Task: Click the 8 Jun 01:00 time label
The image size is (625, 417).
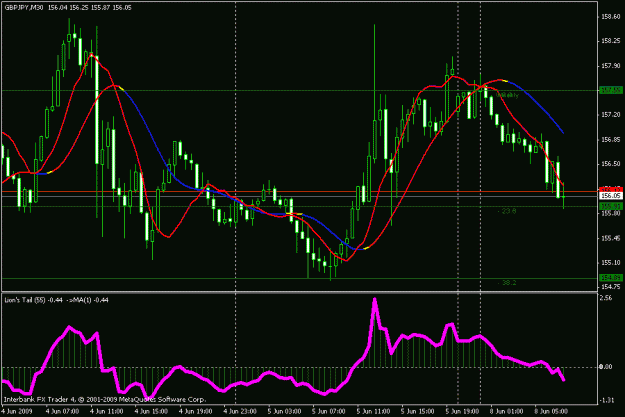Action: 507,411
